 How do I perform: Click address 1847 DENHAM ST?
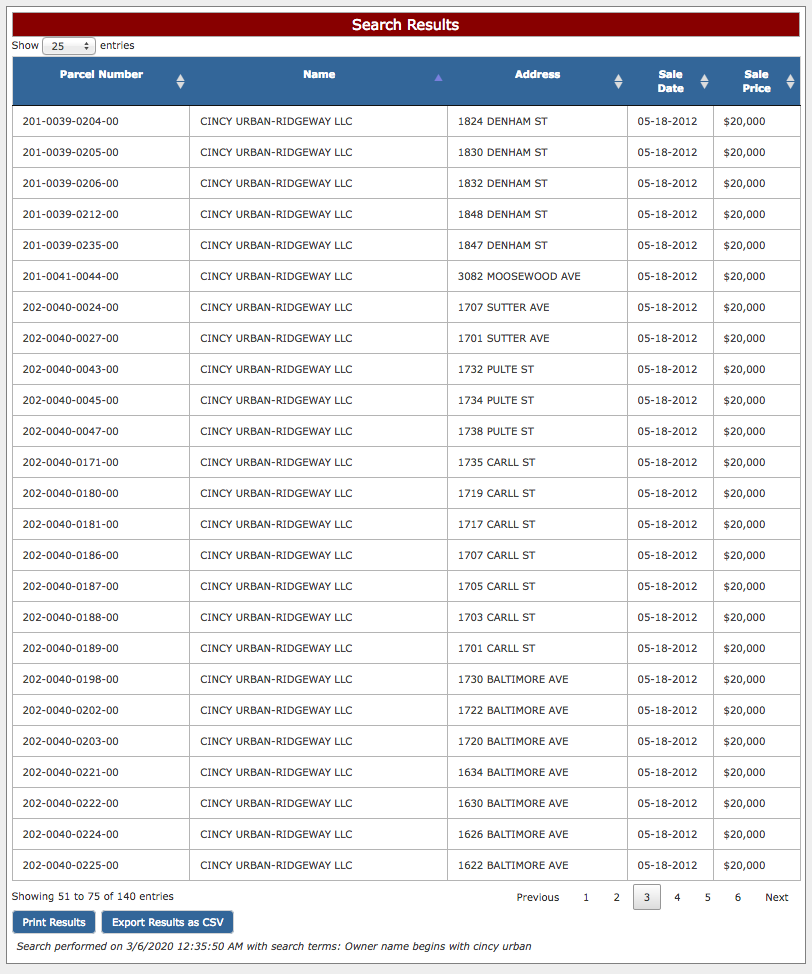pyautogui.click(x=503, y=246)
